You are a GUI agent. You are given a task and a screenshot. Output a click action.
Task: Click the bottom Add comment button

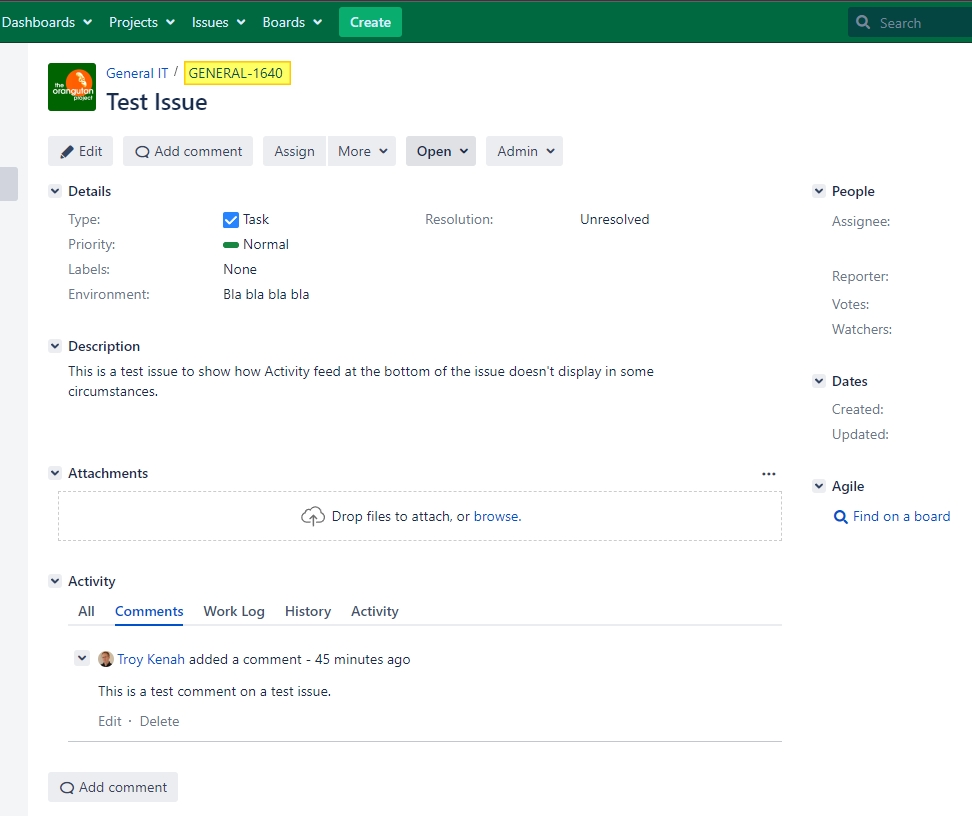tap(113, 787)
